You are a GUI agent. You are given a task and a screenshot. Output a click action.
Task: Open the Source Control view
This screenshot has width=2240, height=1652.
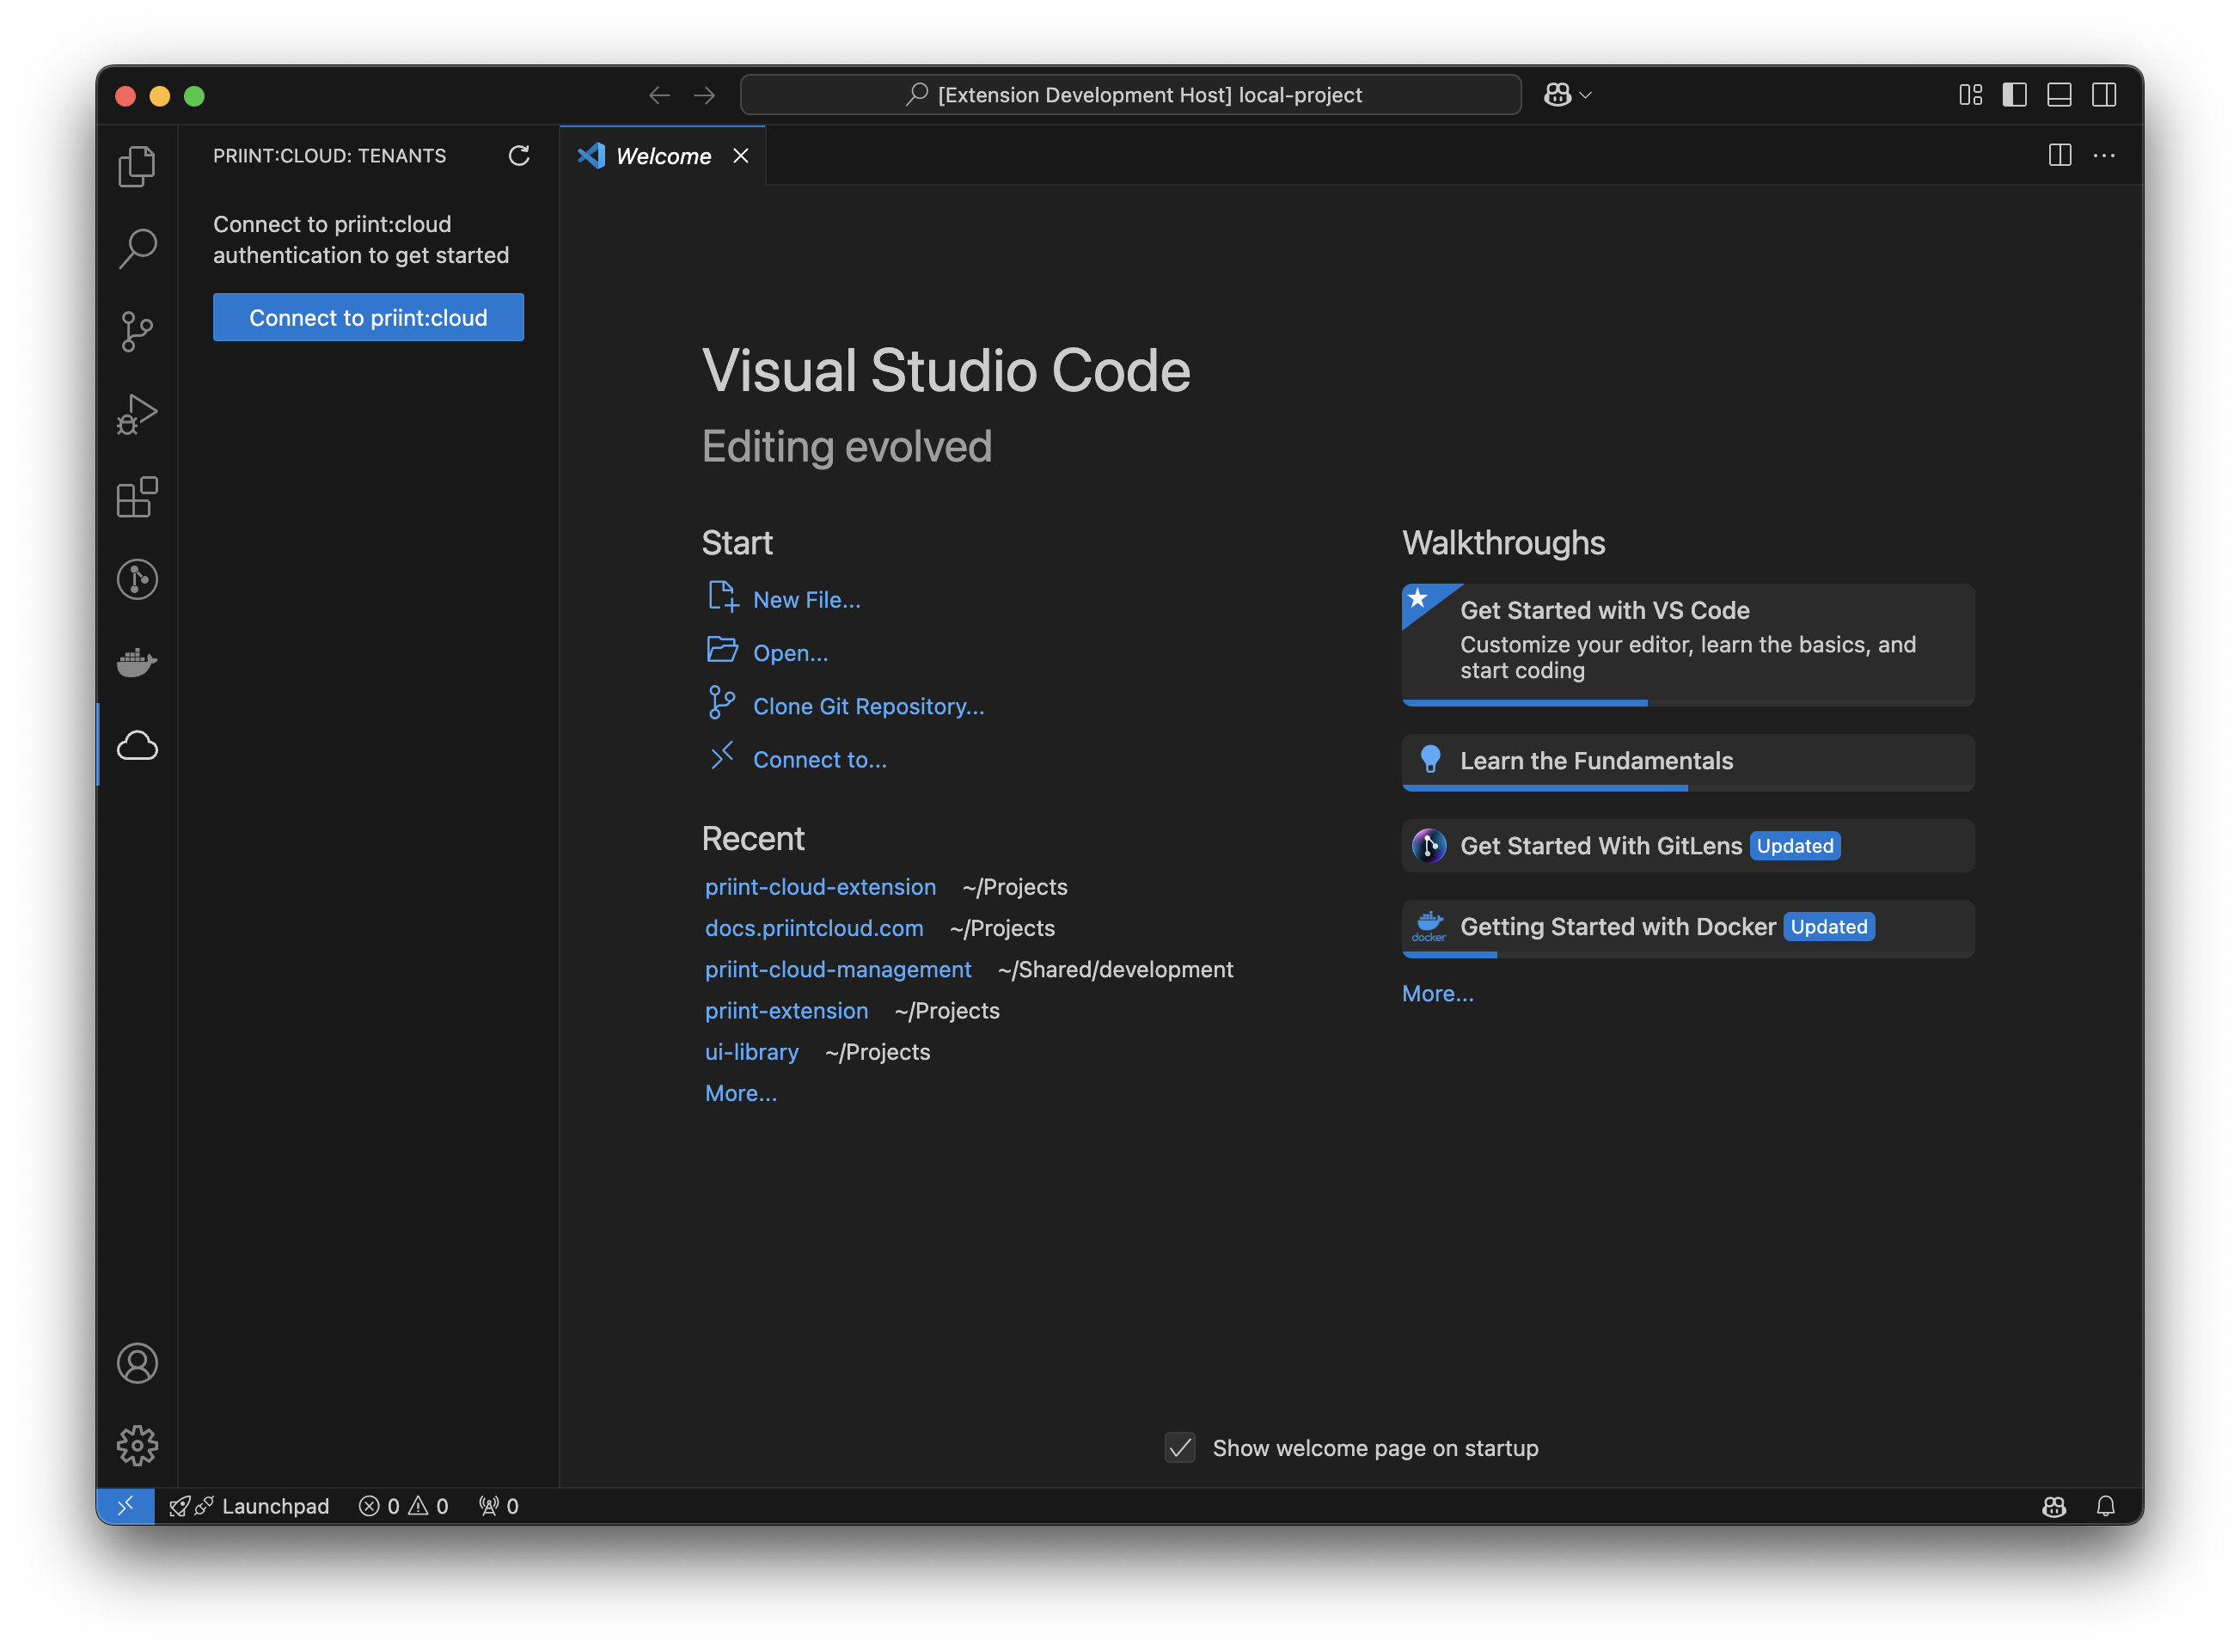137,331
